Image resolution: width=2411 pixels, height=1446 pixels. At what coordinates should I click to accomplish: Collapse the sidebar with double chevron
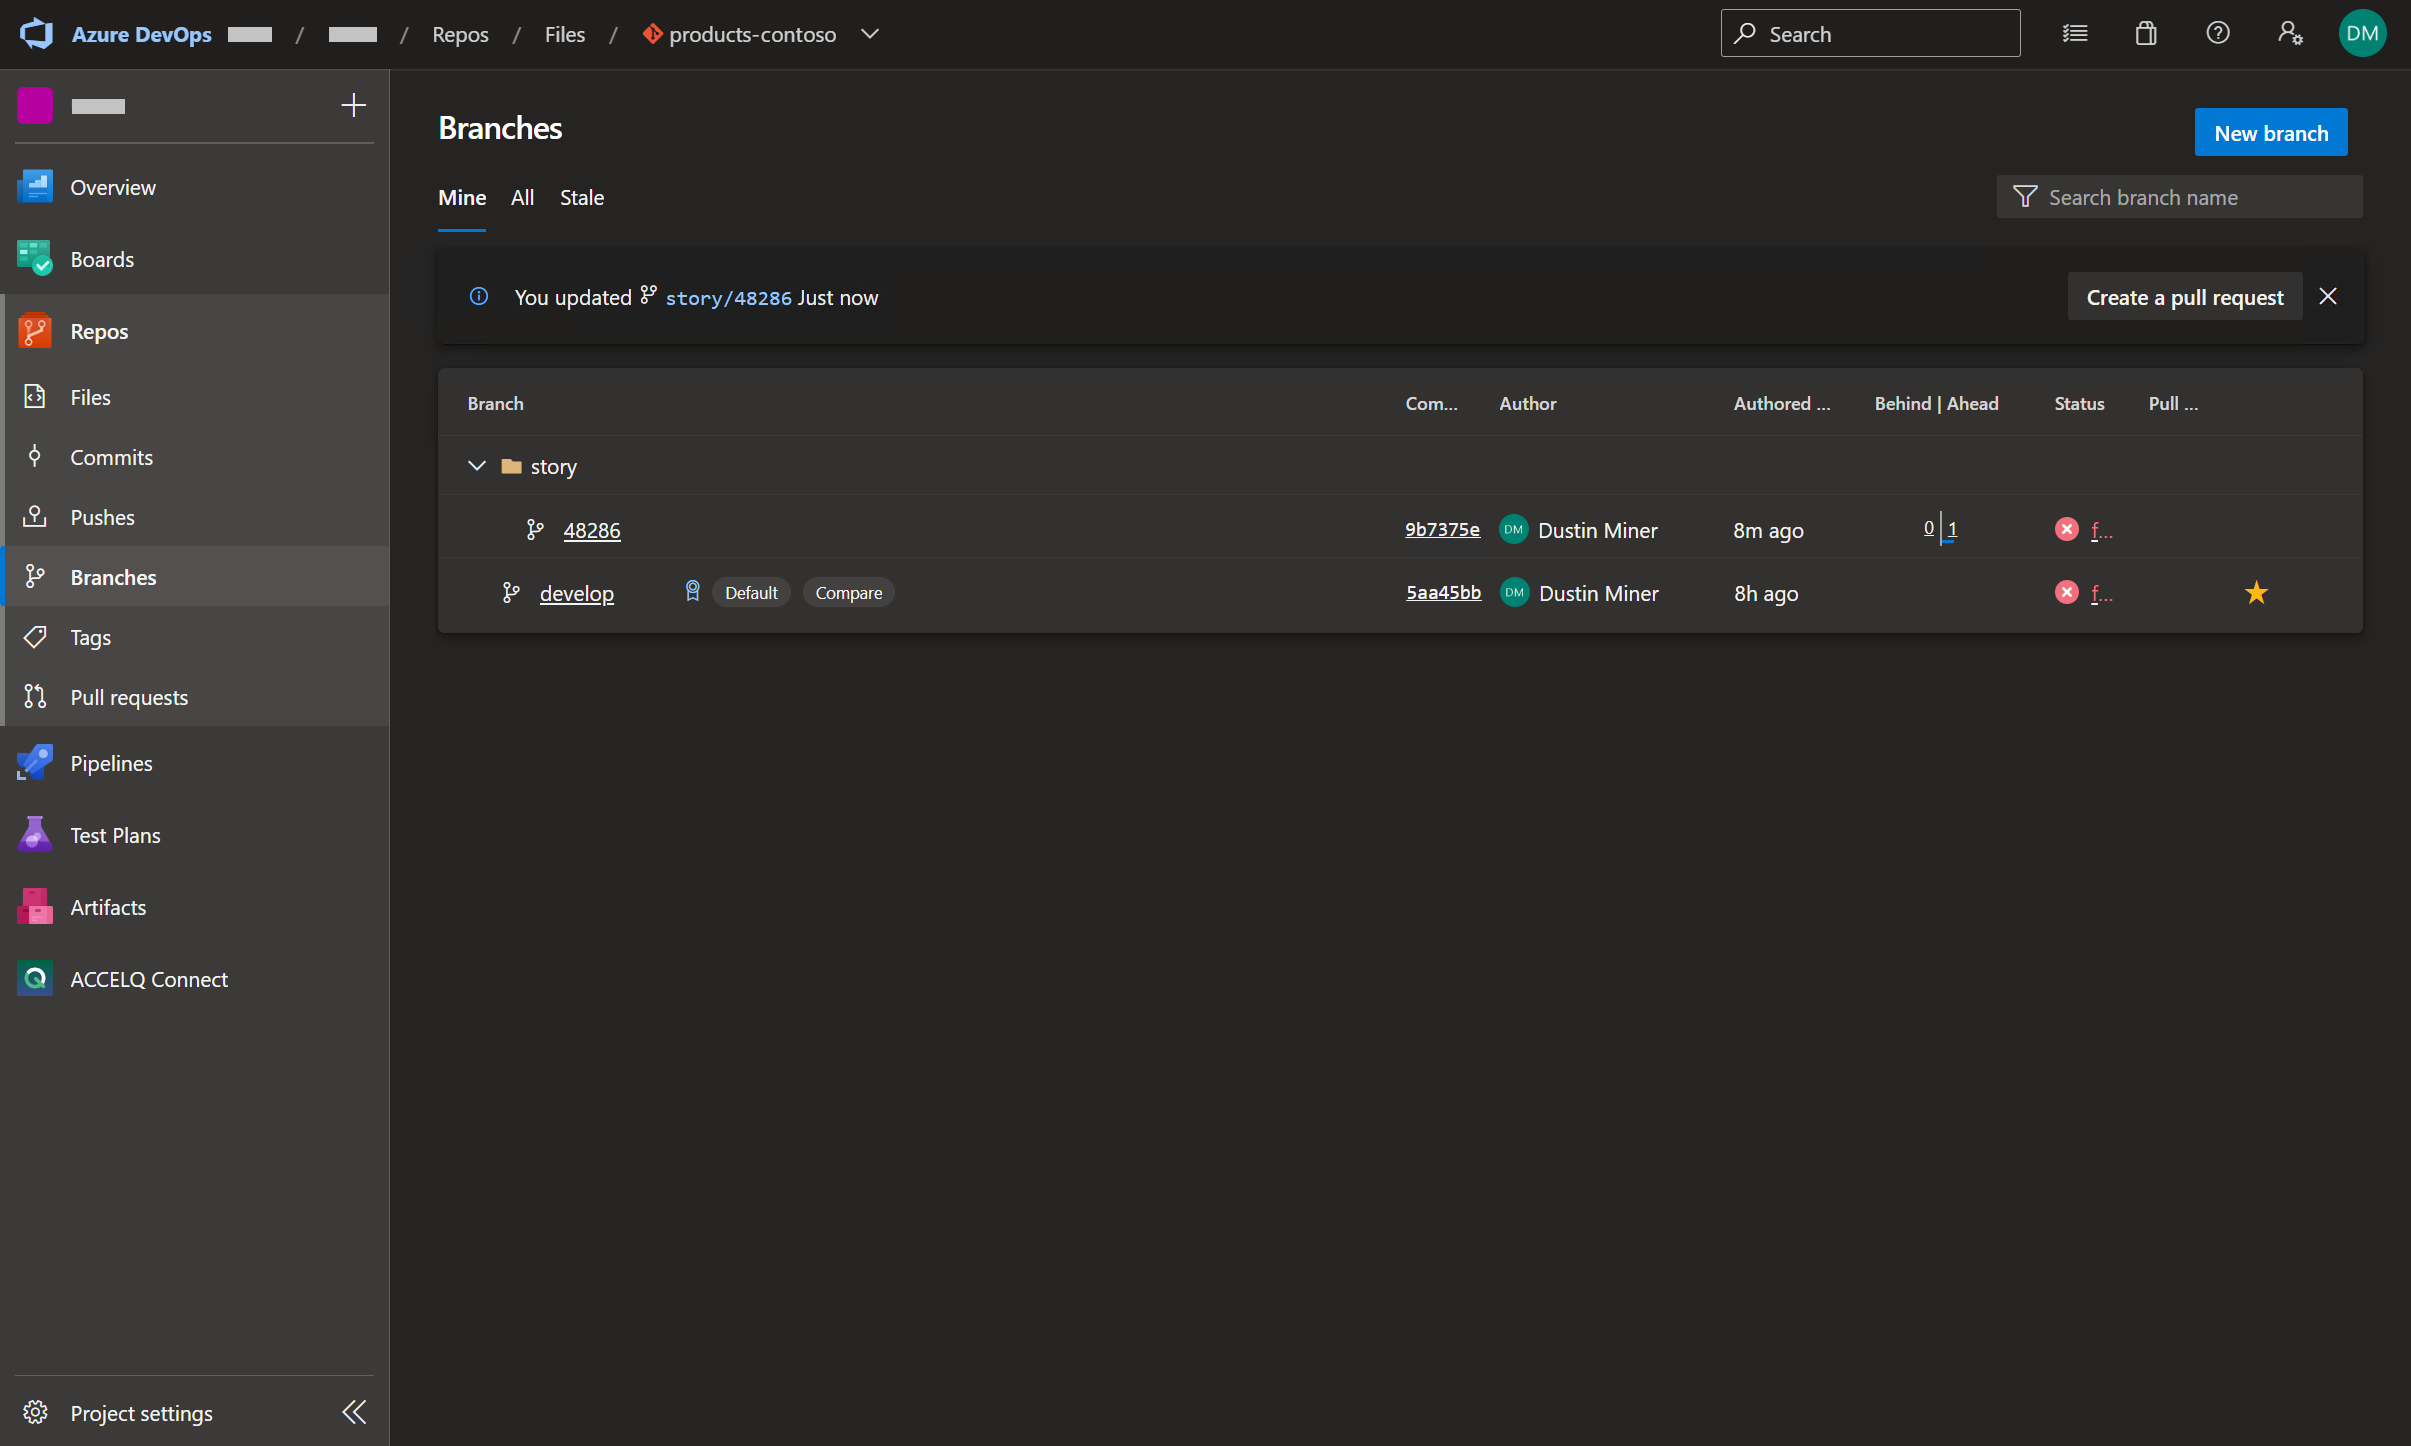354,1412
